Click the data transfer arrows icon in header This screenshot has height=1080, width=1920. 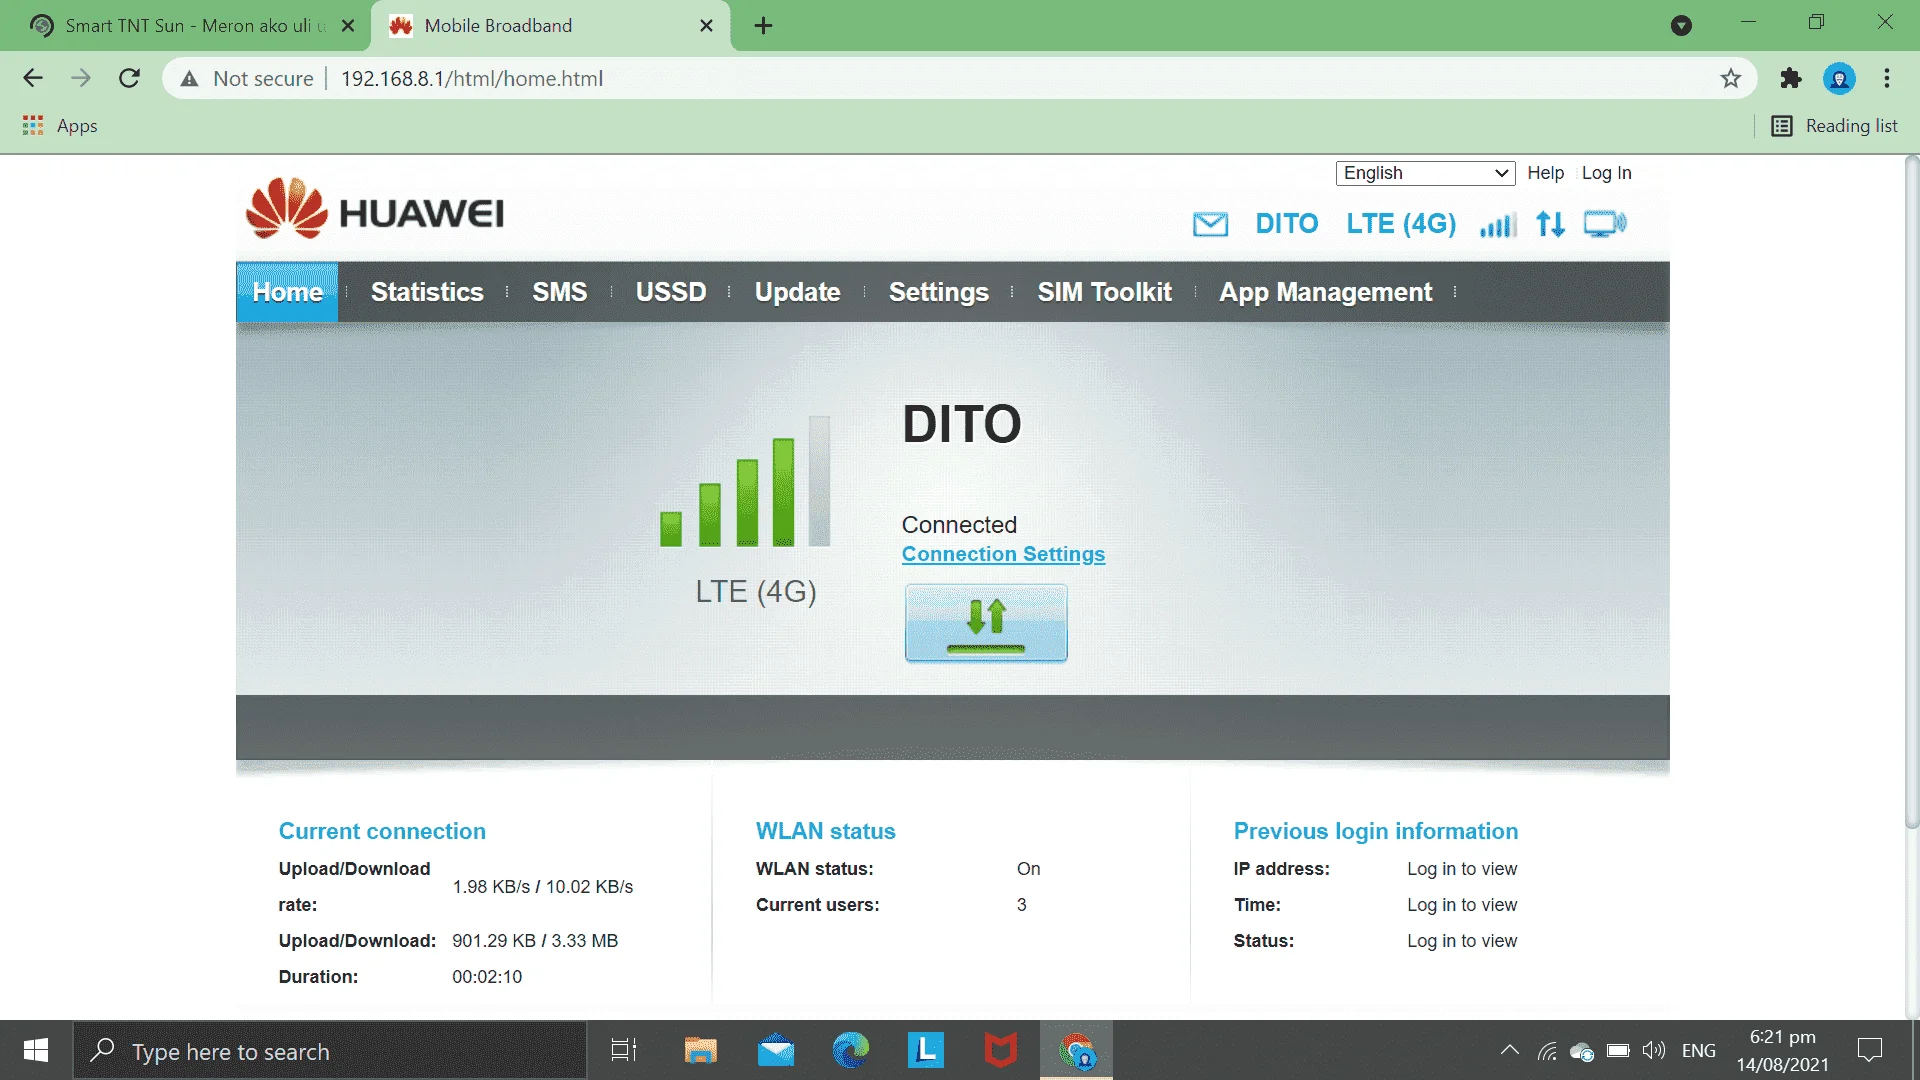tap(1550, 224)
